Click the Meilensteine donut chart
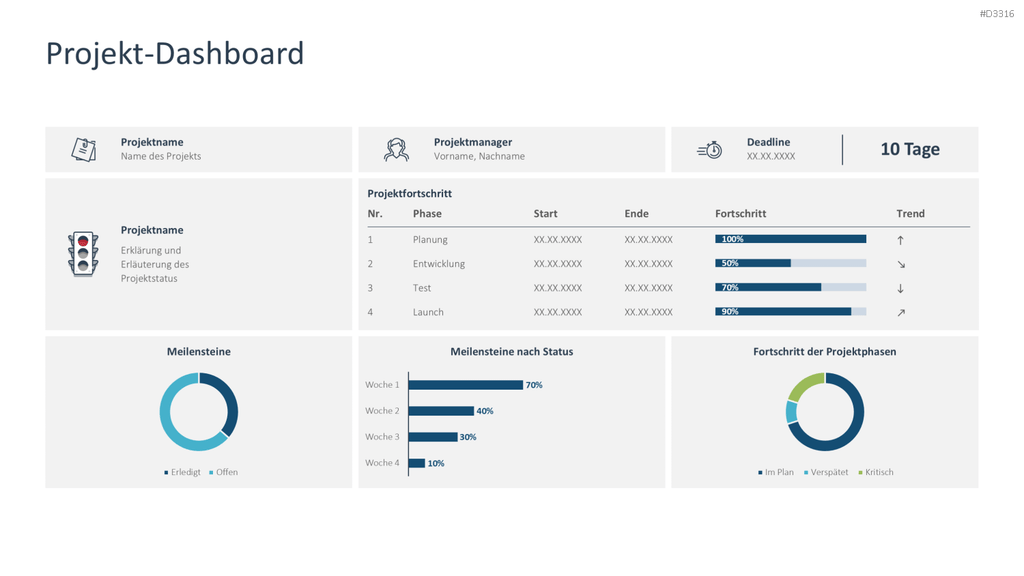The image size is (1024, 576). pos(199,411)
